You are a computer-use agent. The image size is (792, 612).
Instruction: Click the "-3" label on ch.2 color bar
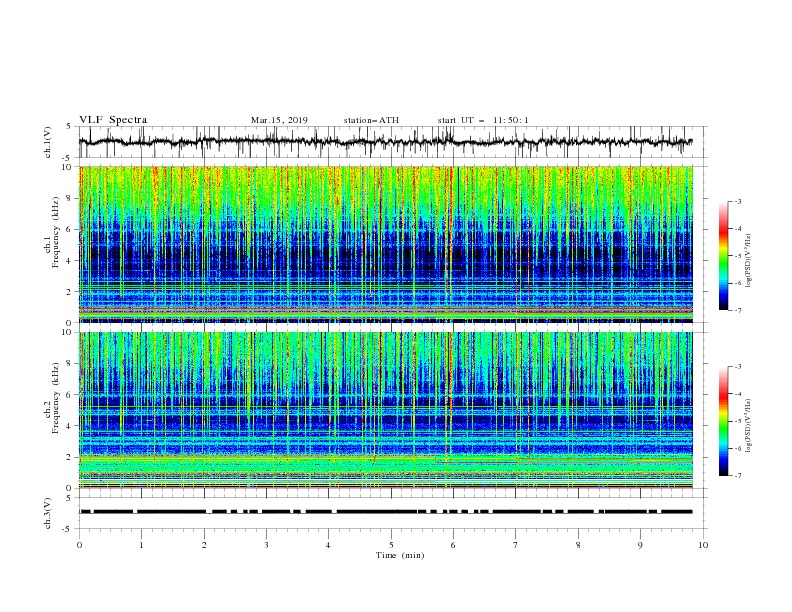(x=738, y=367)
